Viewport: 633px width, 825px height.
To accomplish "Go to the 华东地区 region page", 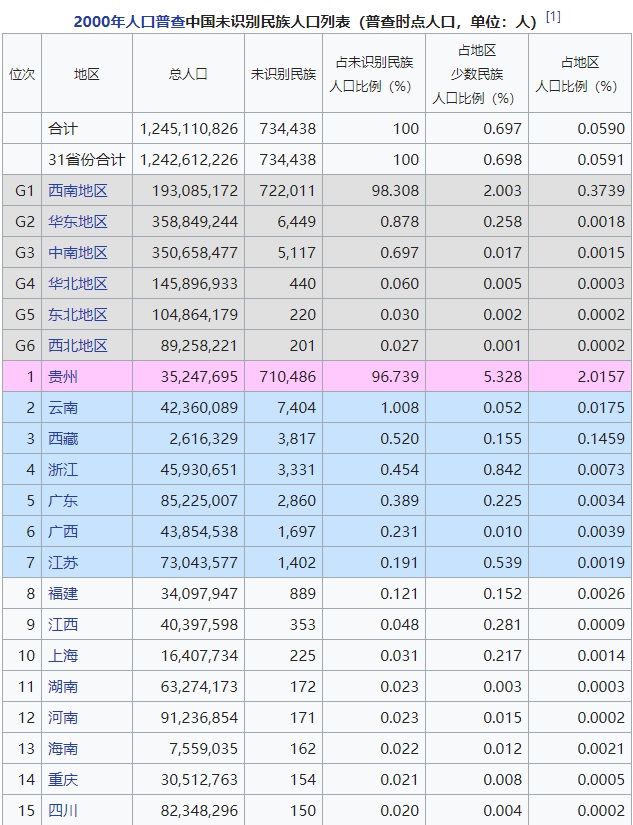I will click(x=78, y=222).
